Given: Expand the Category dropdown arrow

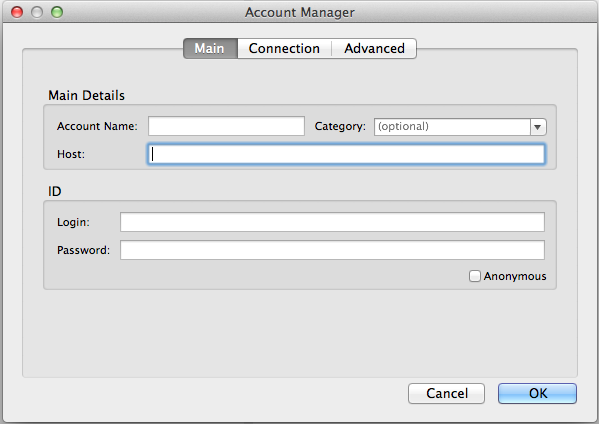Looking at the screenshot, I should coord(538,127).
